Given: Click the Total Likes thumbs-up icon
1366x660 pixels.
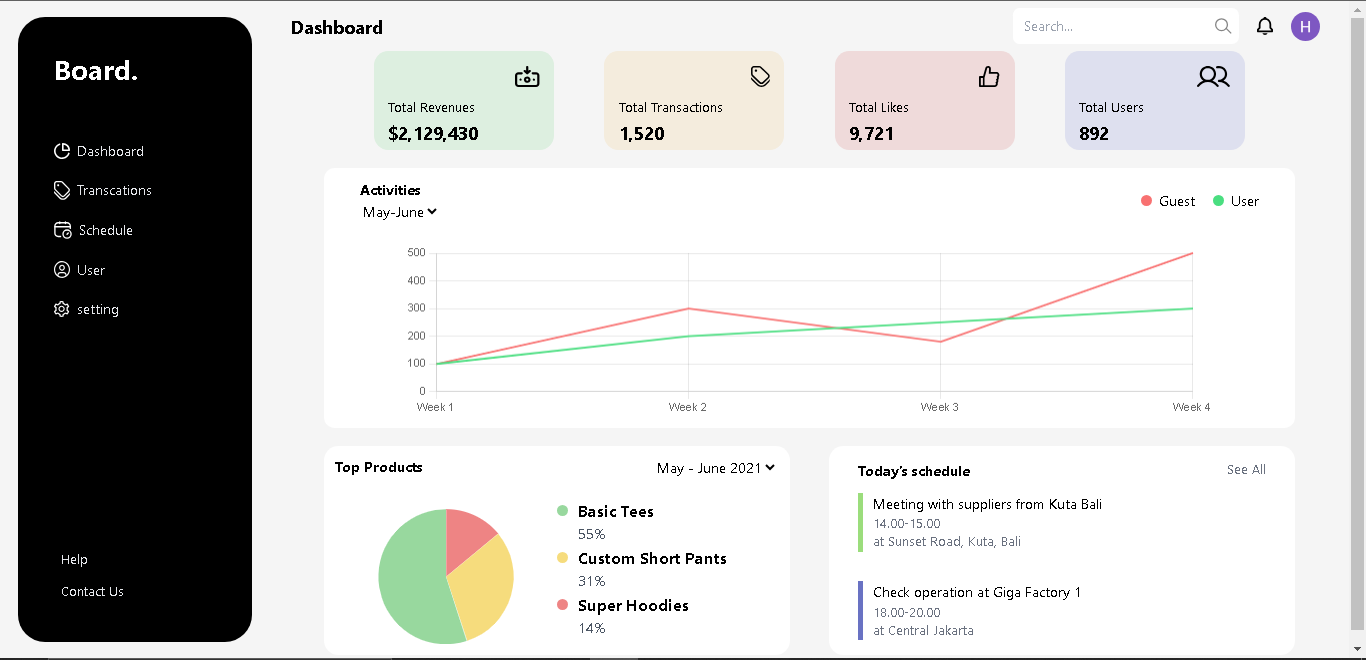Looking at the screenshot, I should (989, 76).
